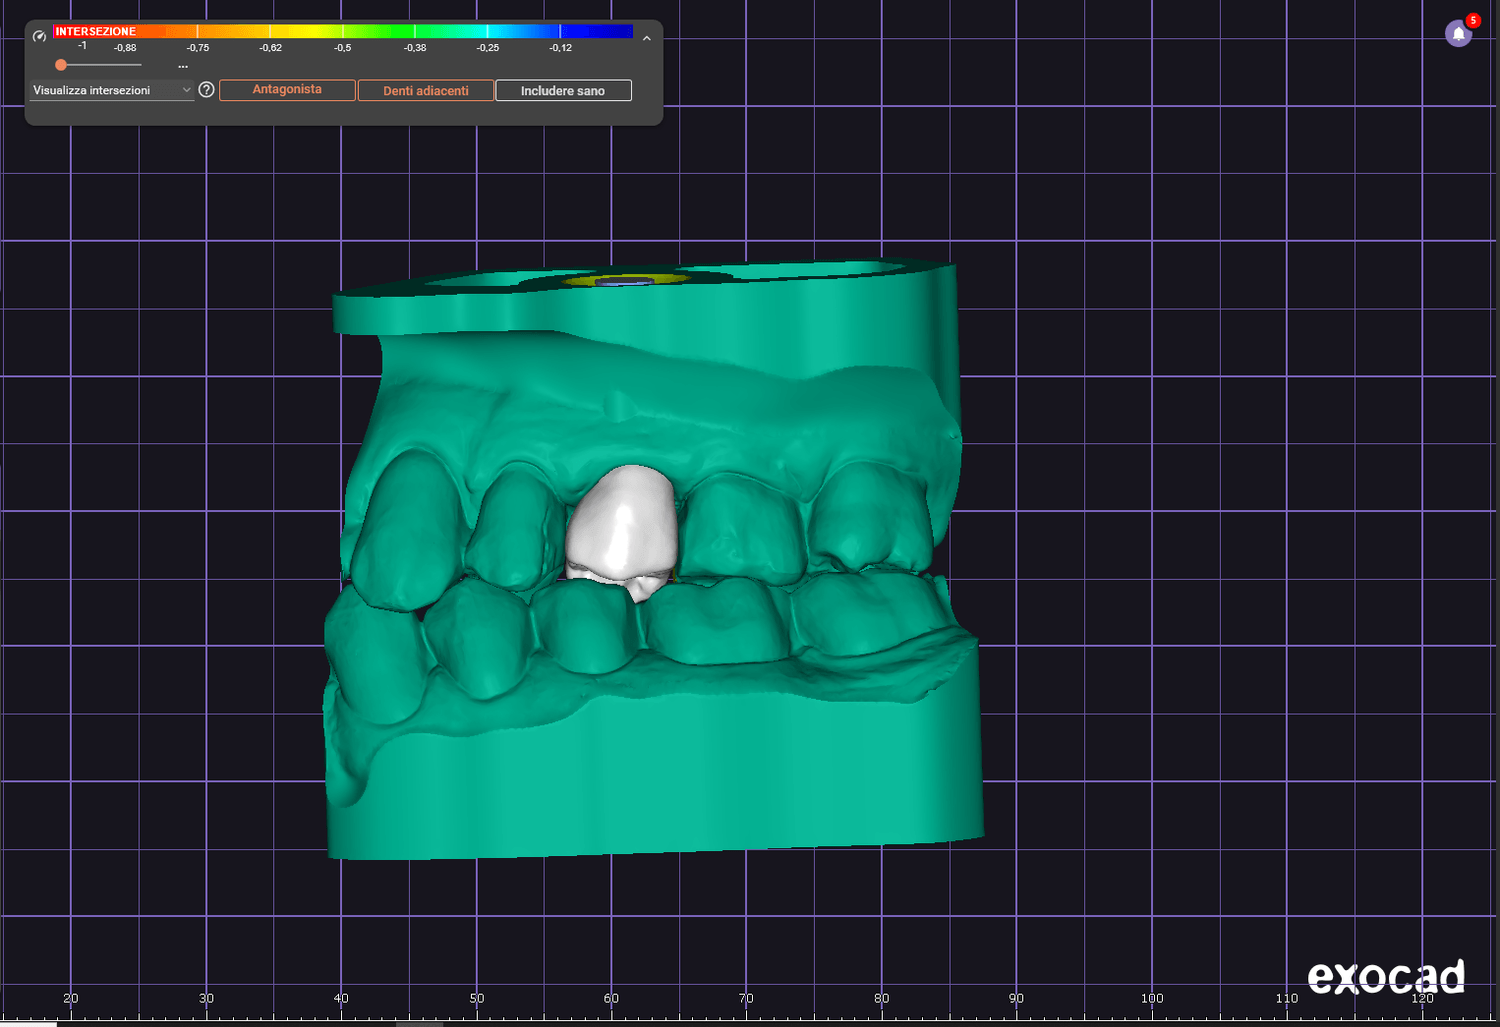This screenshot has height=1027, width=1500.
Task: Open the Visualizza intersezioni dropdown
Action: 111,90
